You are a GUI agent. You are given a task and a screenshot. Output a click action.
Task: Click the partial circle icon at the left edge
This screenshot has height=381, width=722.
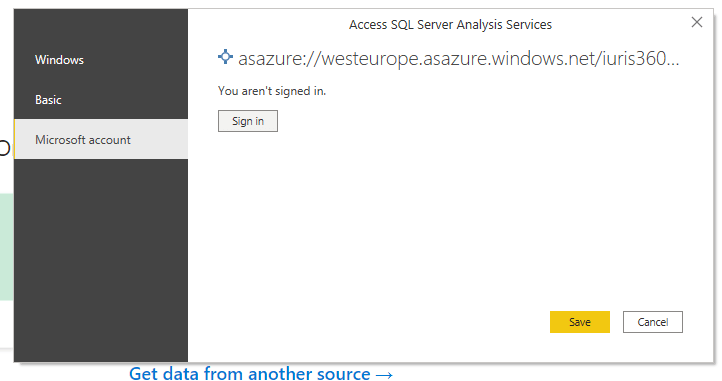pos(5,148)
